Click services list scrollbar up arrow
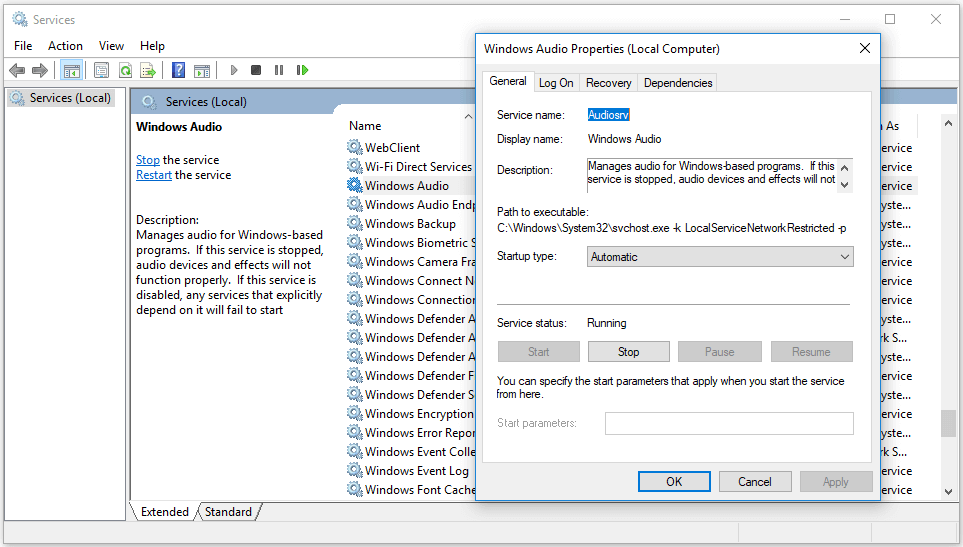 (x=949, y=123)
